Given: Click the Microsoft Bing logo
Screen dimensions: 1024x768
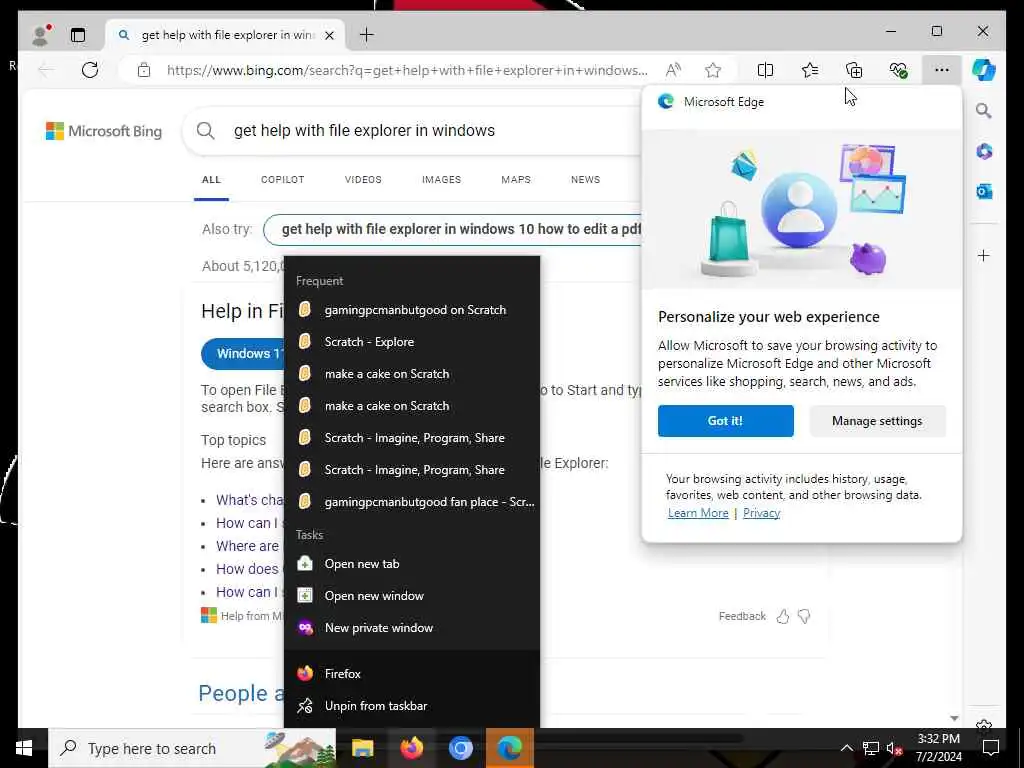Looking at the screenshot, I should click(104, 131).
